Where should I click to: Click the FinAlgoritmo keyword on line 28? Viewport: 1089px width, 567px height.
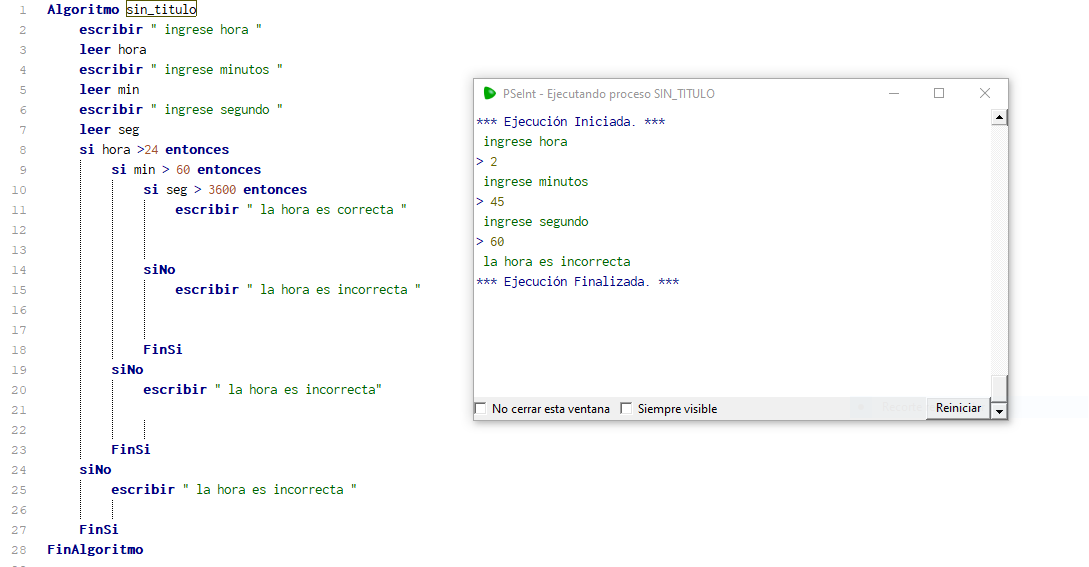tap(95, 550)
